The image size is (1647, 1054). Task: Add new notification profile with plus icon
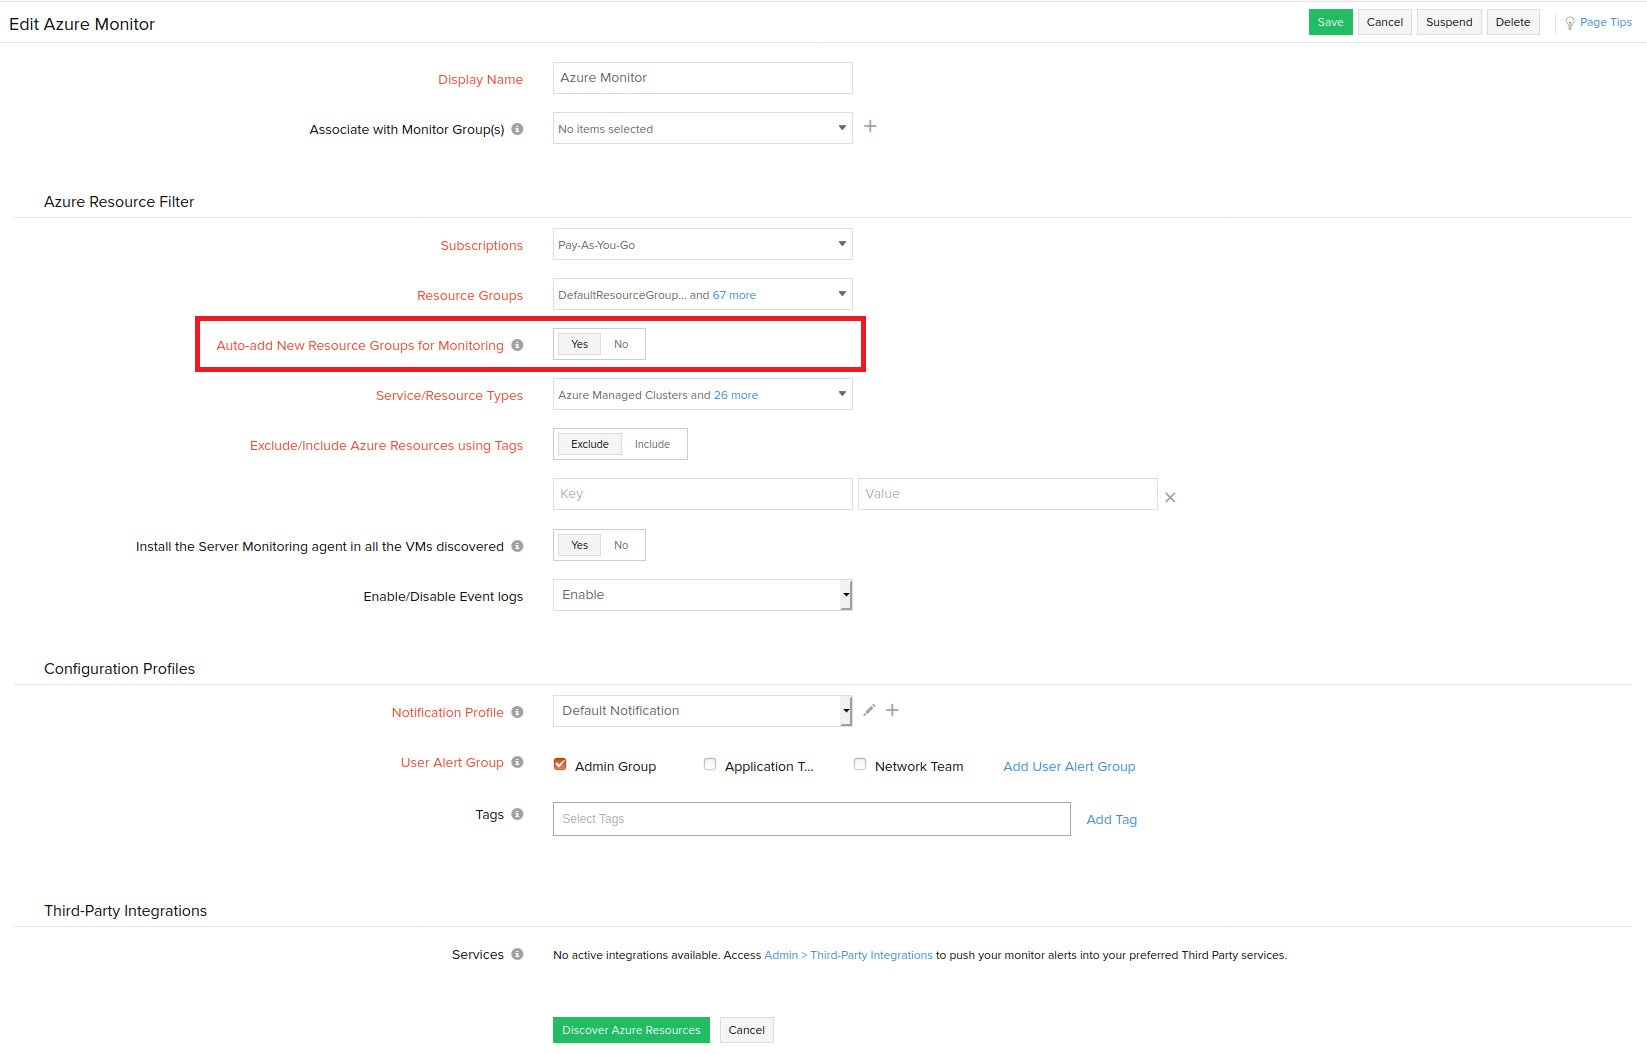pos(892,710)
